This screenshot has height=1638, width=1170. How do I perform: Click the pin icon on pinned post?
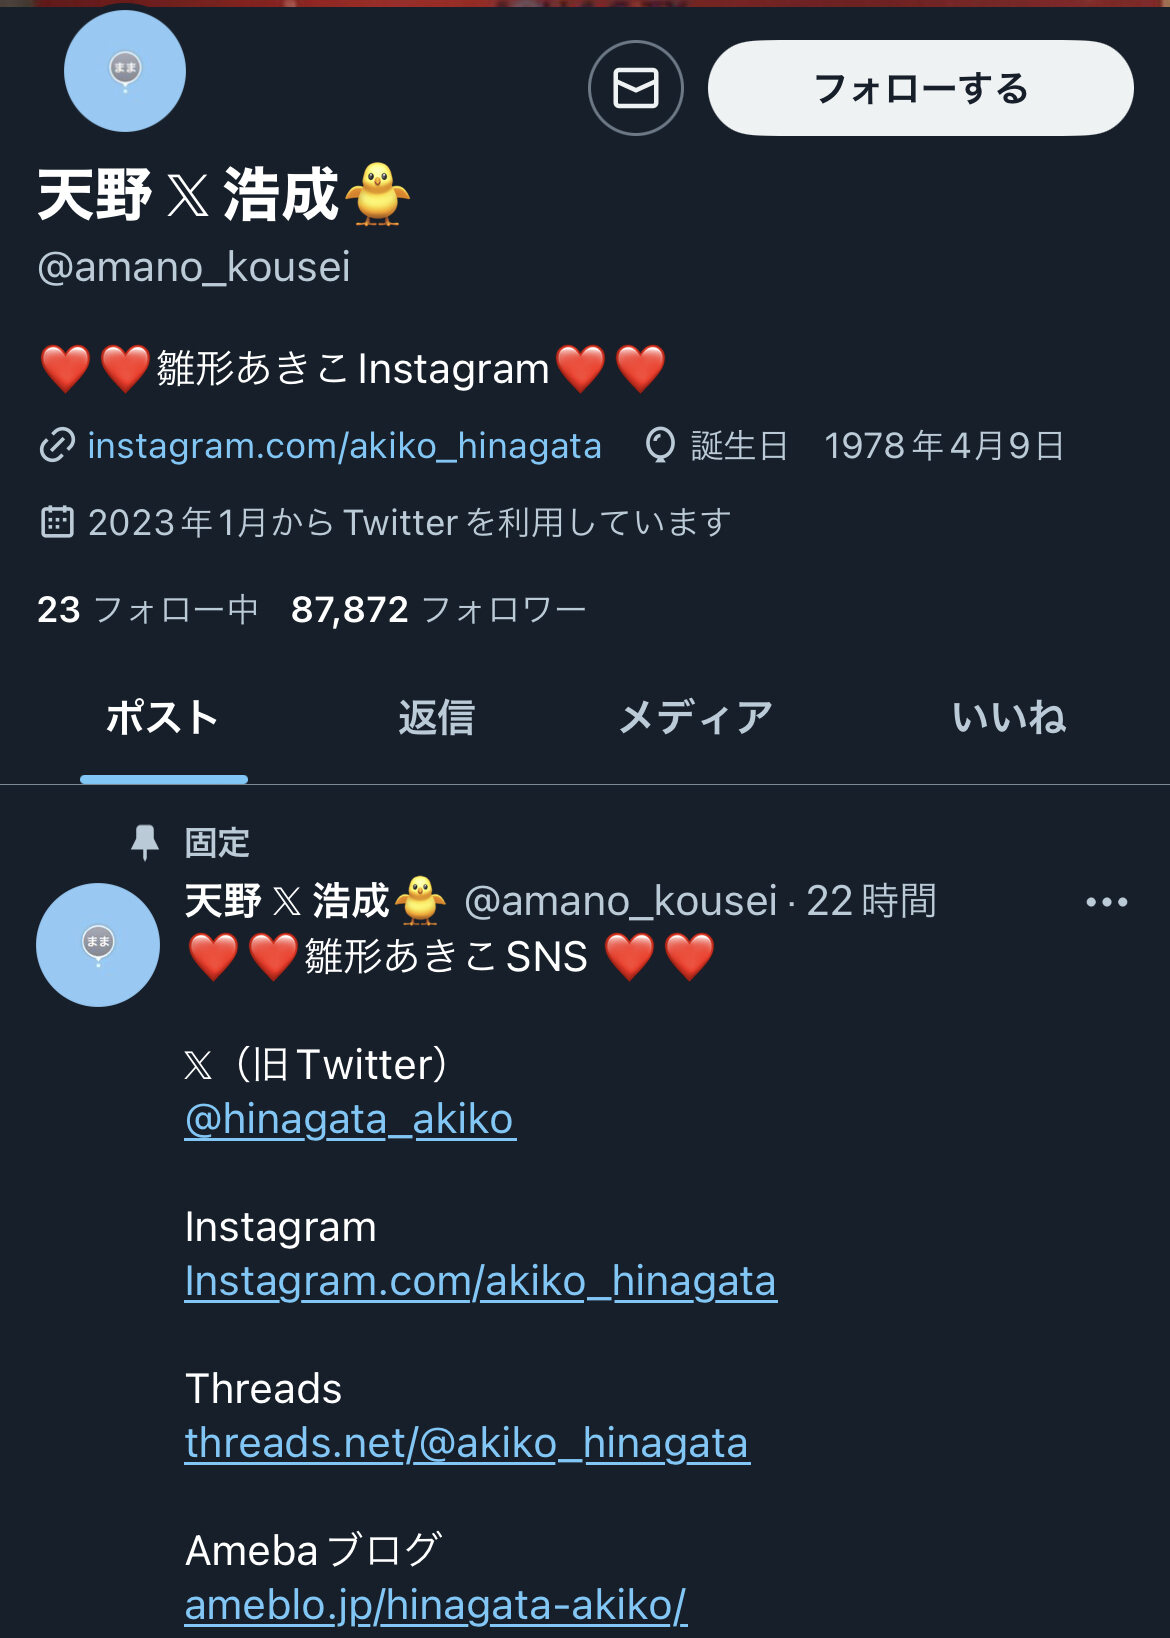145,842
